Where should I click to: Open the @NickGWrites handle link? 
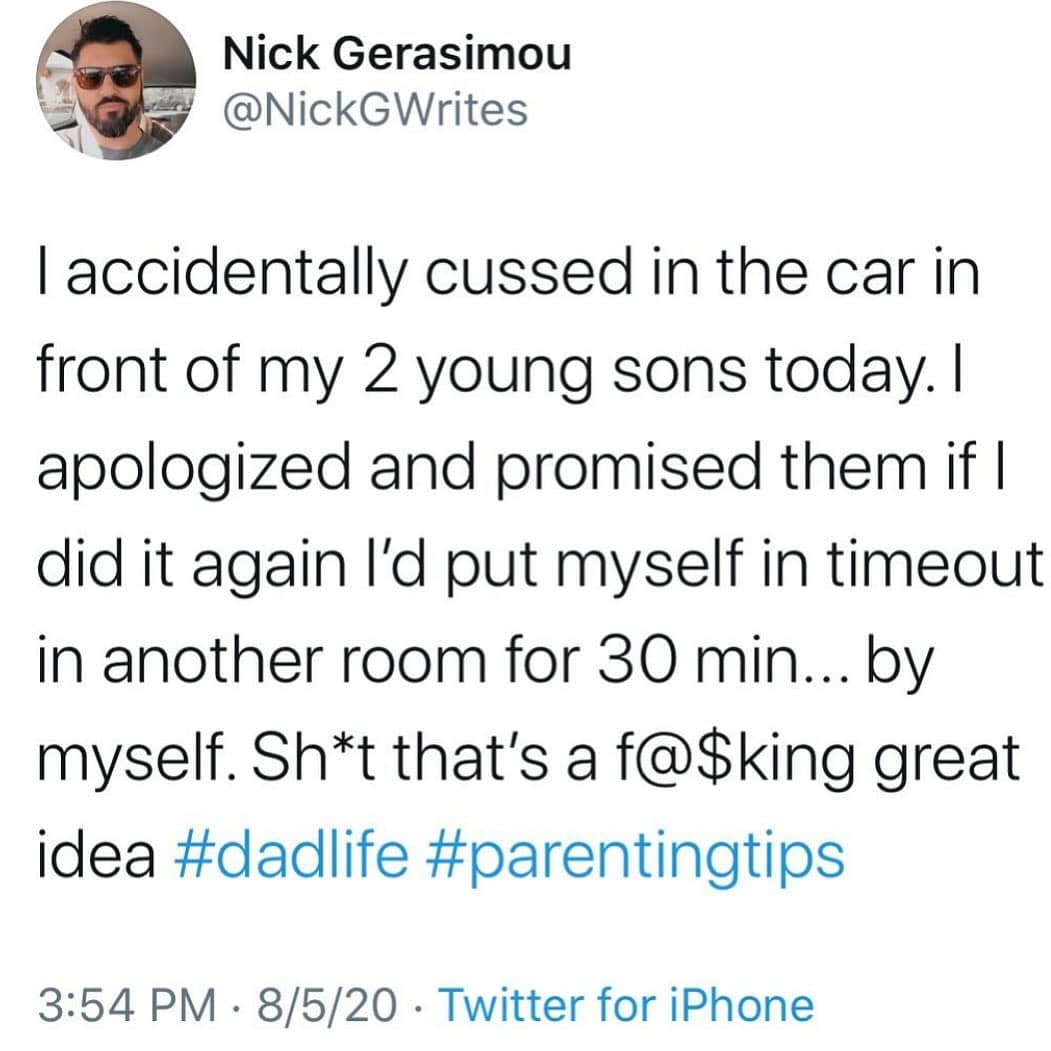(376, 110)
